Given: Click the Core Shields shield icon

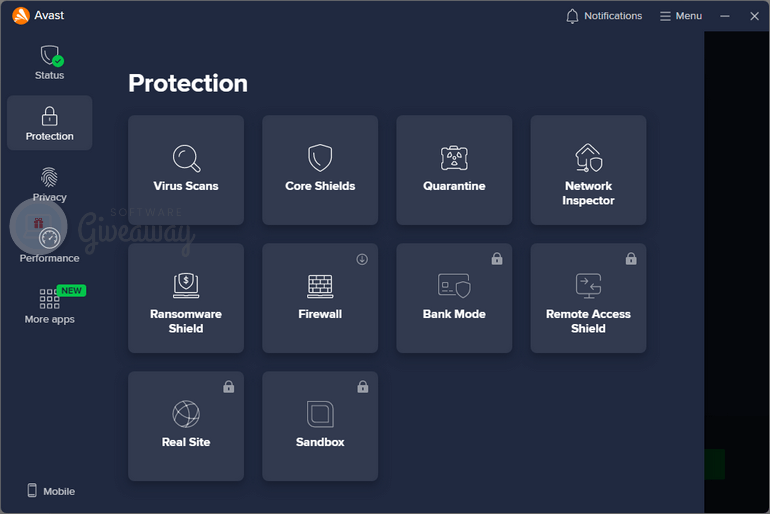Looking at the screenshot, I should pos(320,158).
